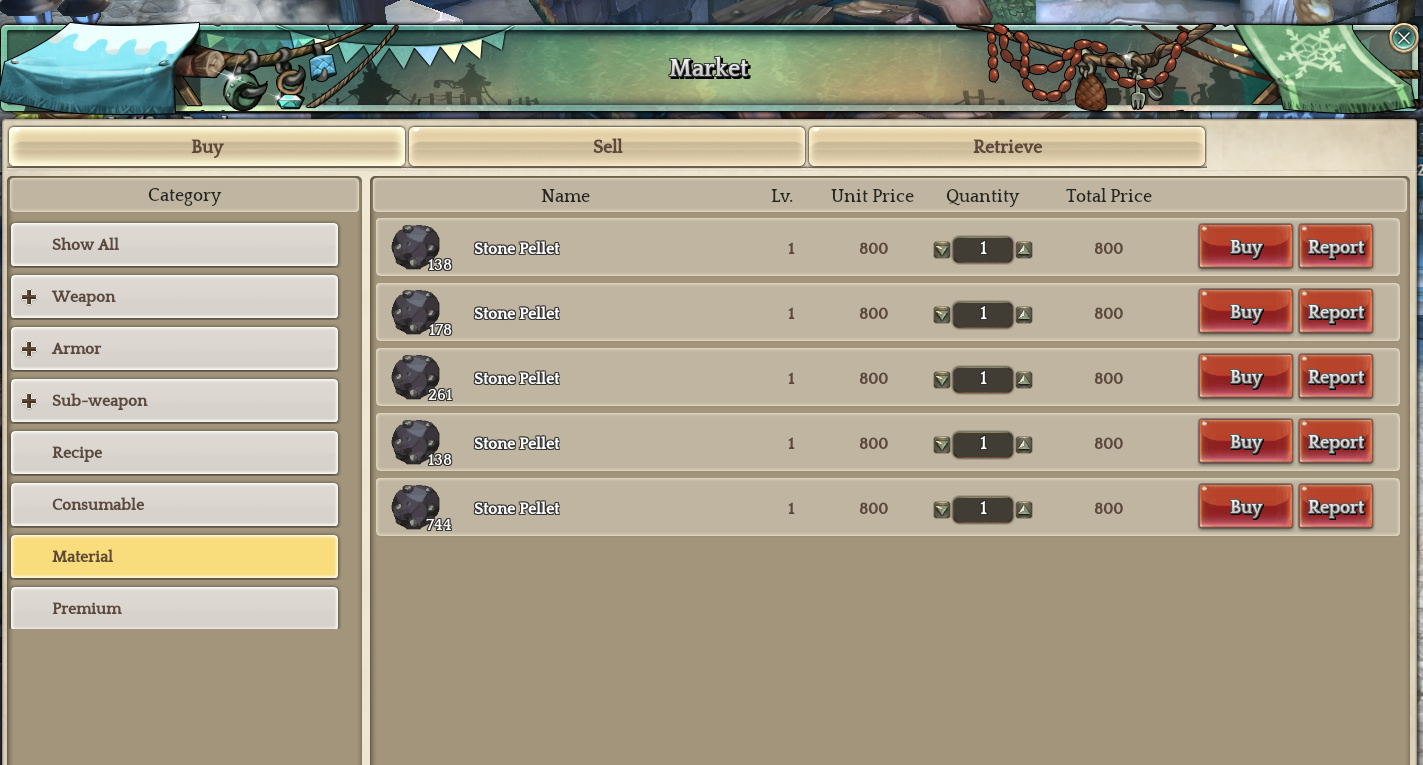Click the Stone Pellet icon with 261 stack
Viewport: 1423px width, 765px height.
[416, 377]
